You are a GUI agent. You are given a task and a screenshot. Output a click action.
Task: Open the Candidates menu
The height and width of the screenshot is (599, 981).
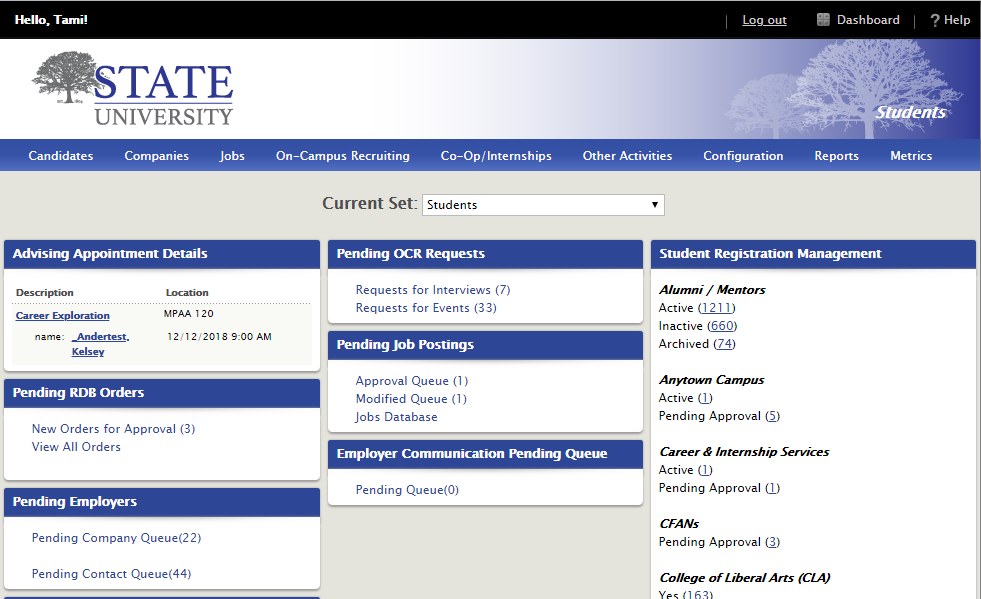[61, 156]
